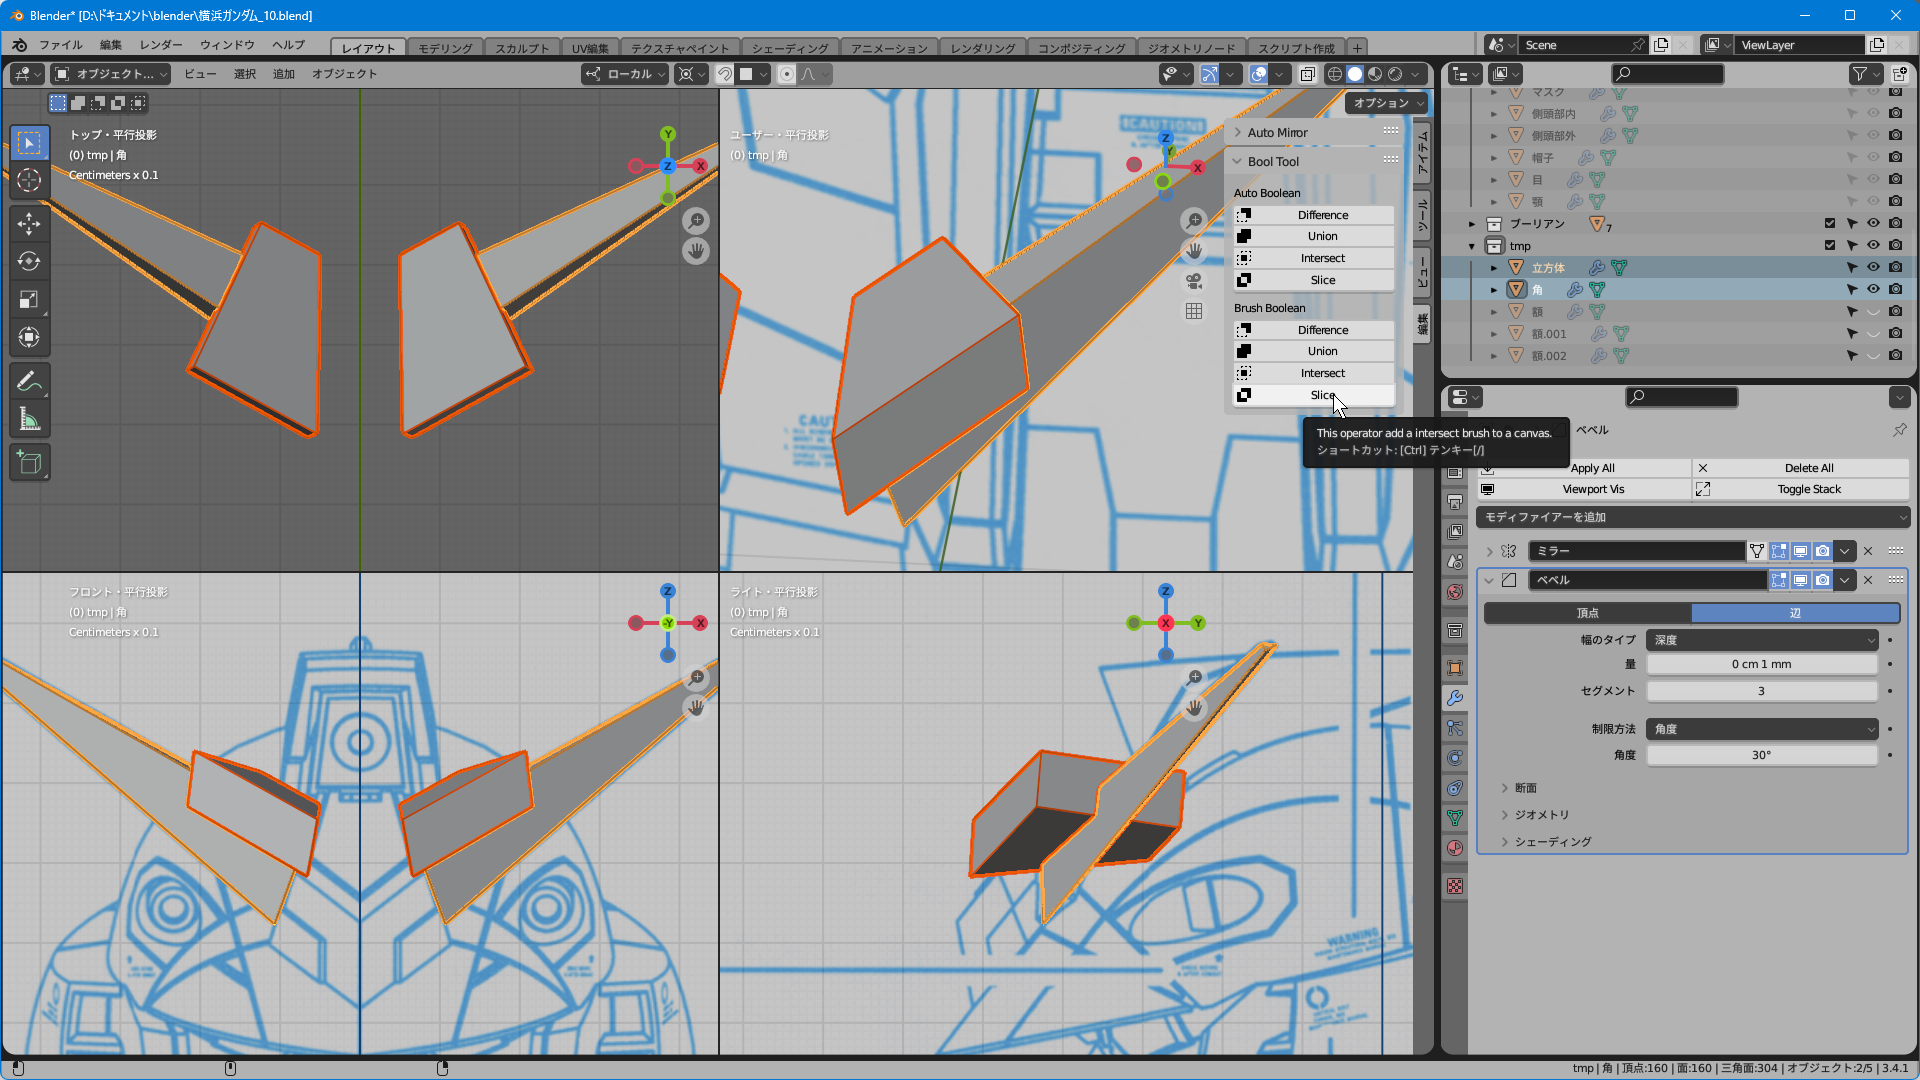Uncheck the ブーリアン collection checkbox
The width and height of the screenshot is (1920, 1080).
coord(1830,223)
